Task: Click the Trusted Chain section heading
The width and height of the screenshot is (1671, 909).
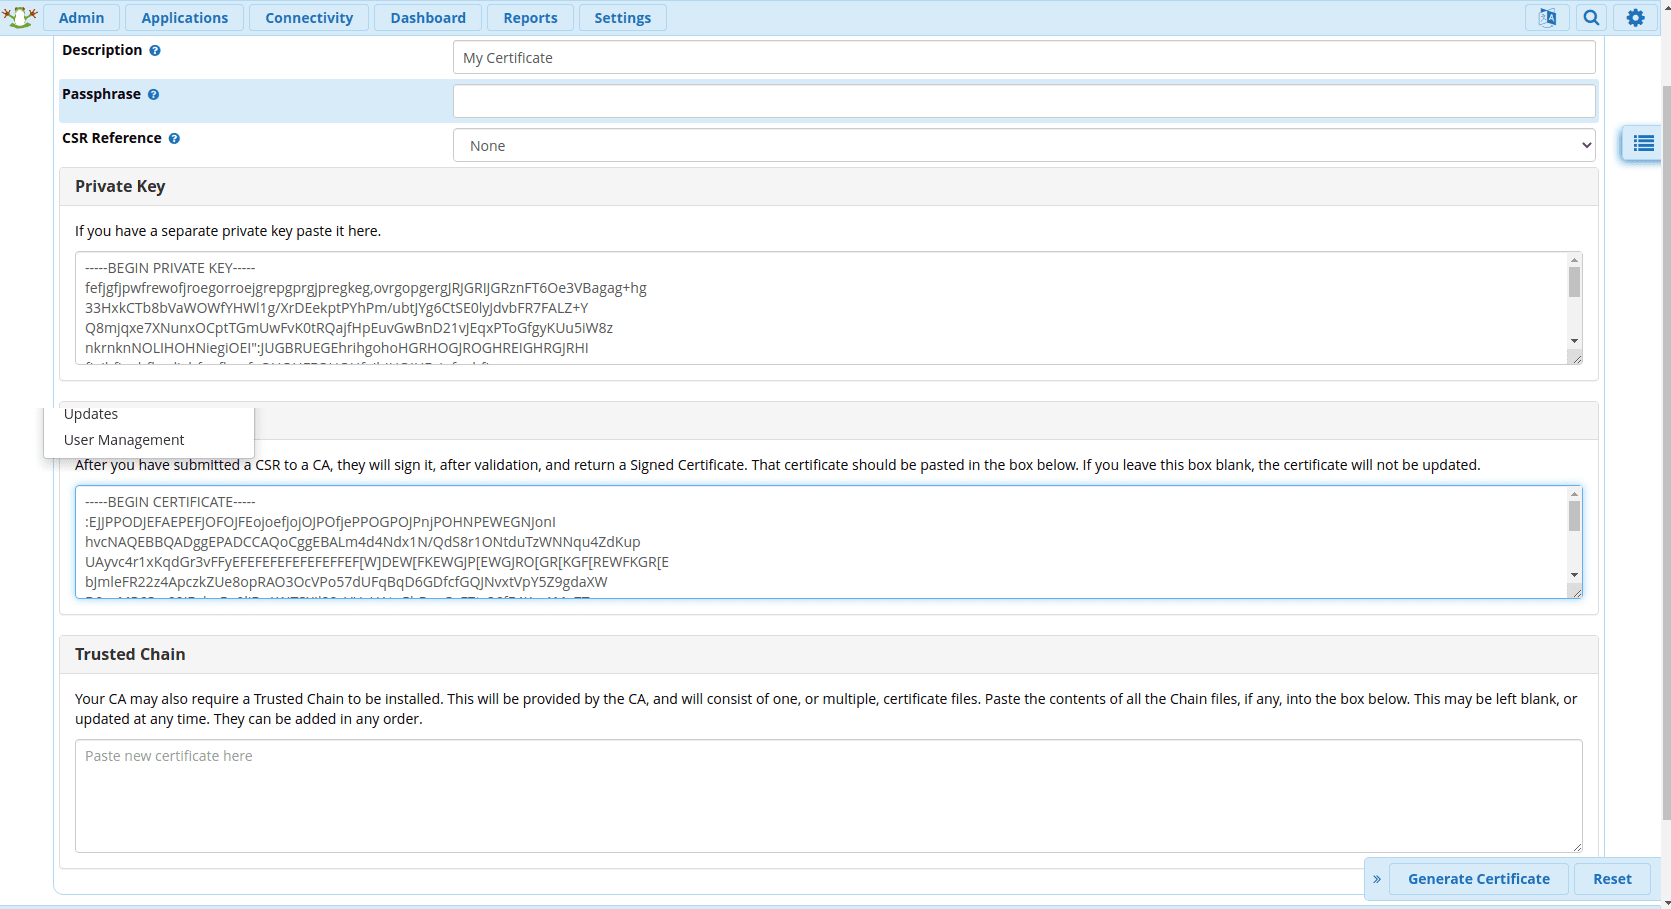Action: (x=130, y=654)
